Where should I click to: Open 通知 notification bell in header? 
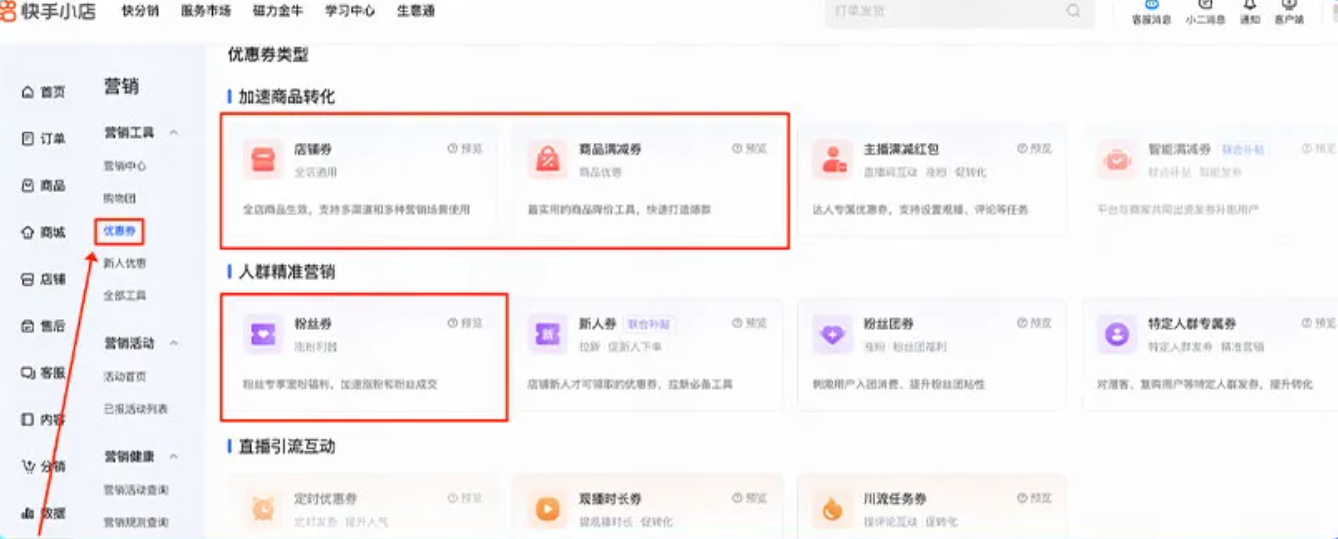(x=1250, y=5)
